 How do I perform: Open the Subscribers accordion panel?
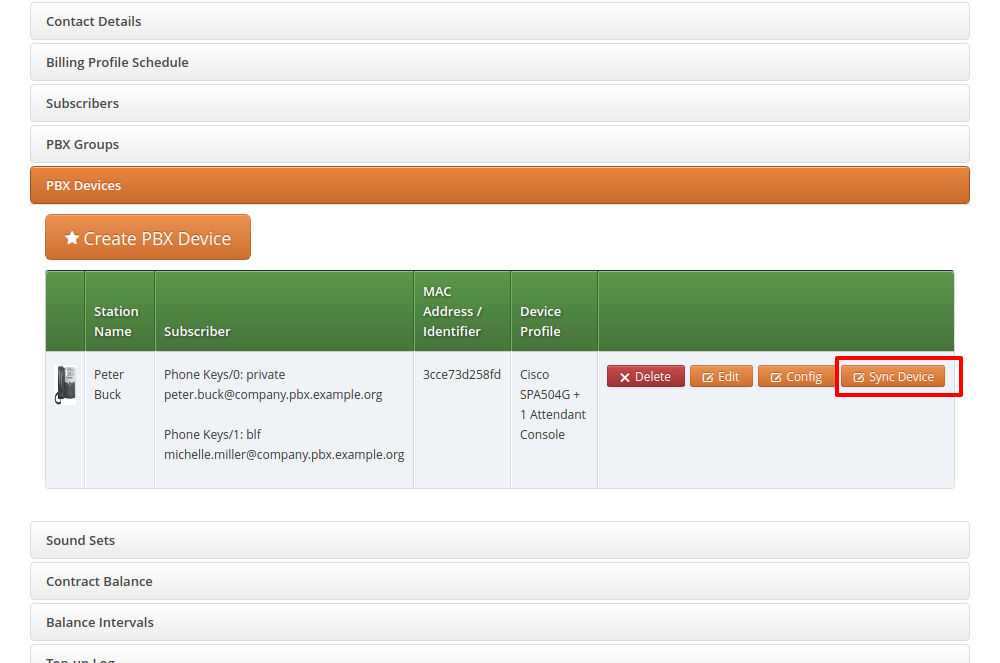point(82,103)
